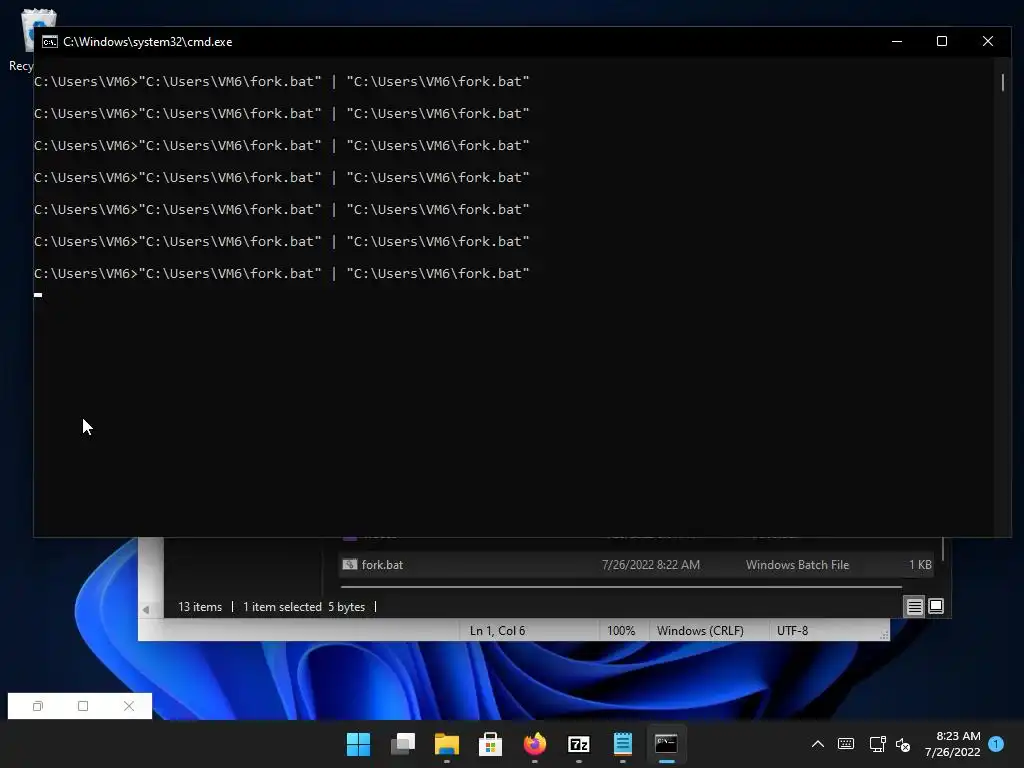The height and width of the screenshot is (768, 1024).
Task: Switch Explorer to details view
Action: [914, 607]
